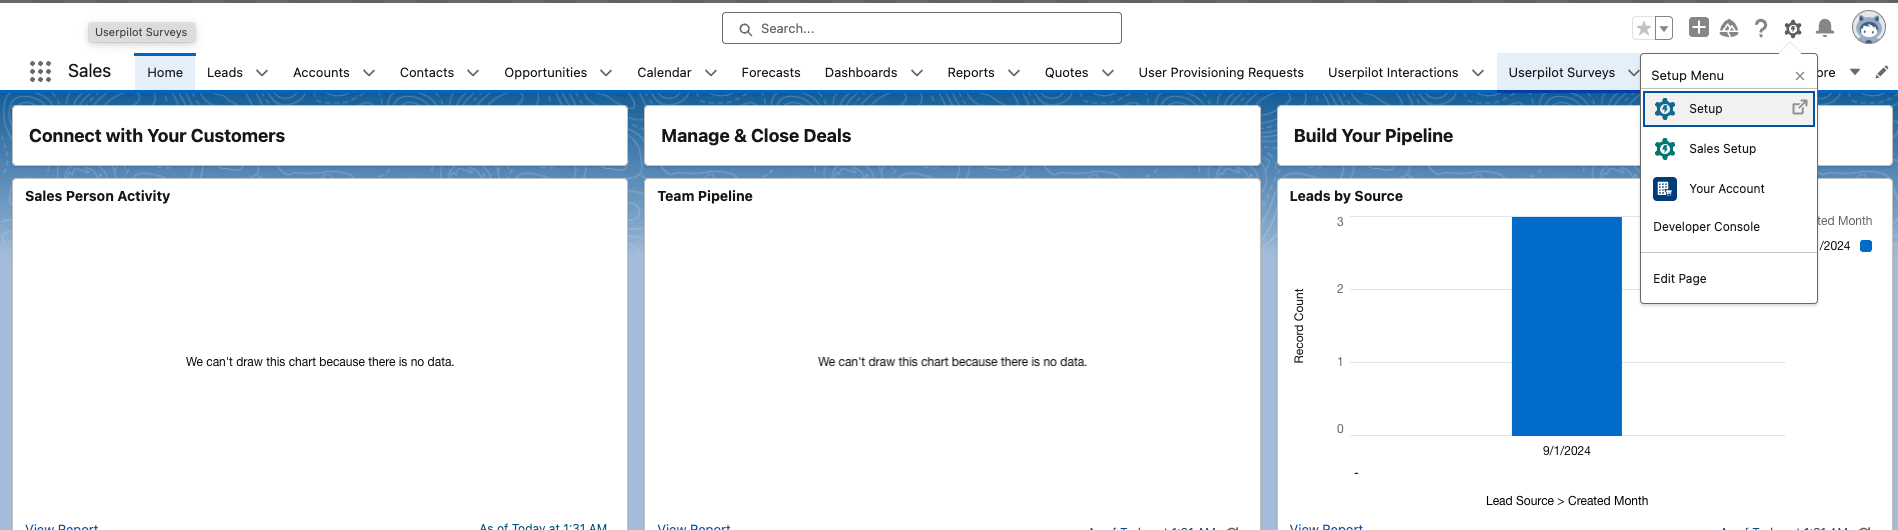Open the Userpilot Interactions tab
This screenshot has width=1898, height=530.
(x=1393, y=73)
